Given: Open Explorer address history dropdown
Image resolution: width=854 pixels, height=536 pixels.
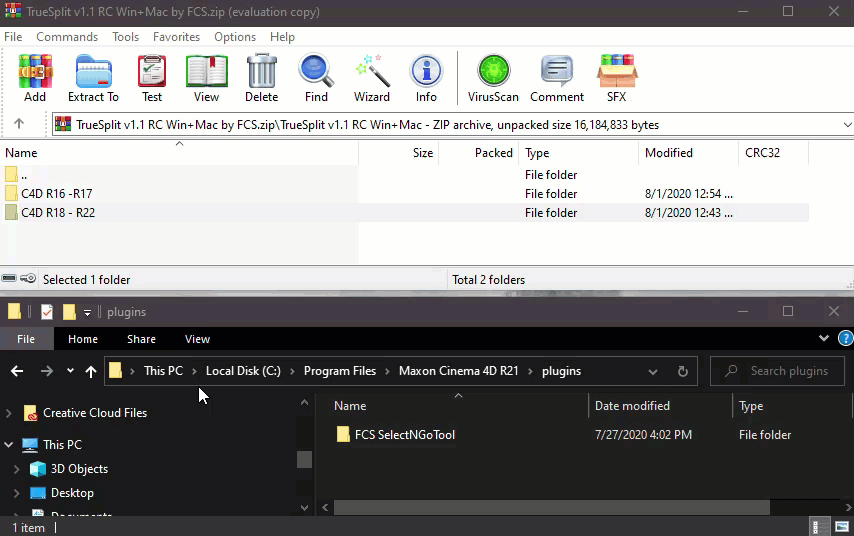Looking at the screenshot, I should pos(652,371).
